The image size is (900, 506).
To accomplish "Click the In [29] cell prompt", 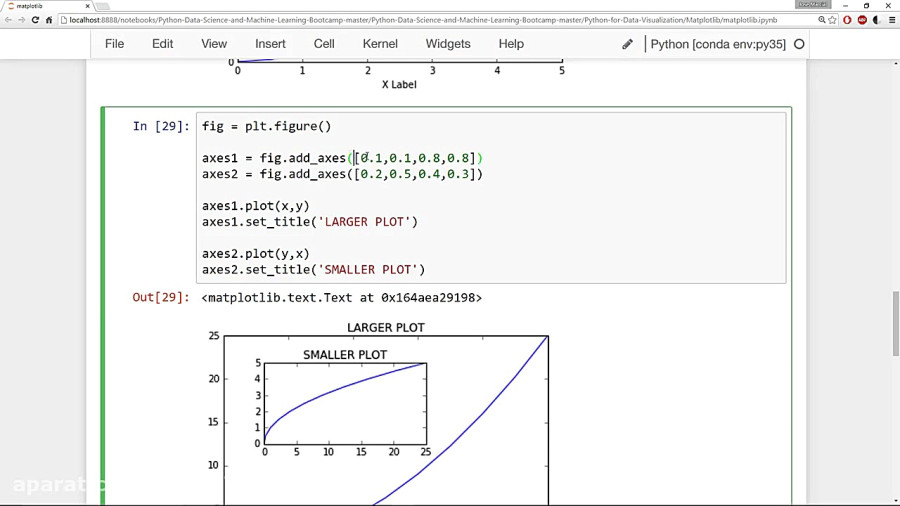I will click(161, 126).
